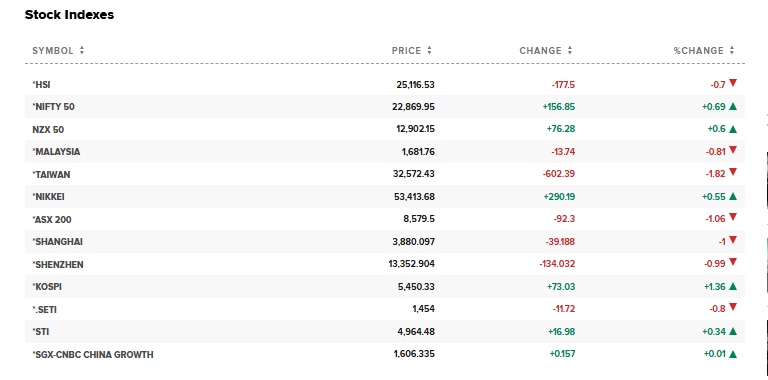Screen dimensions: 768x380
Task: Open the *.SETI index
Action: pyautogui.click(x=45, y=309)
